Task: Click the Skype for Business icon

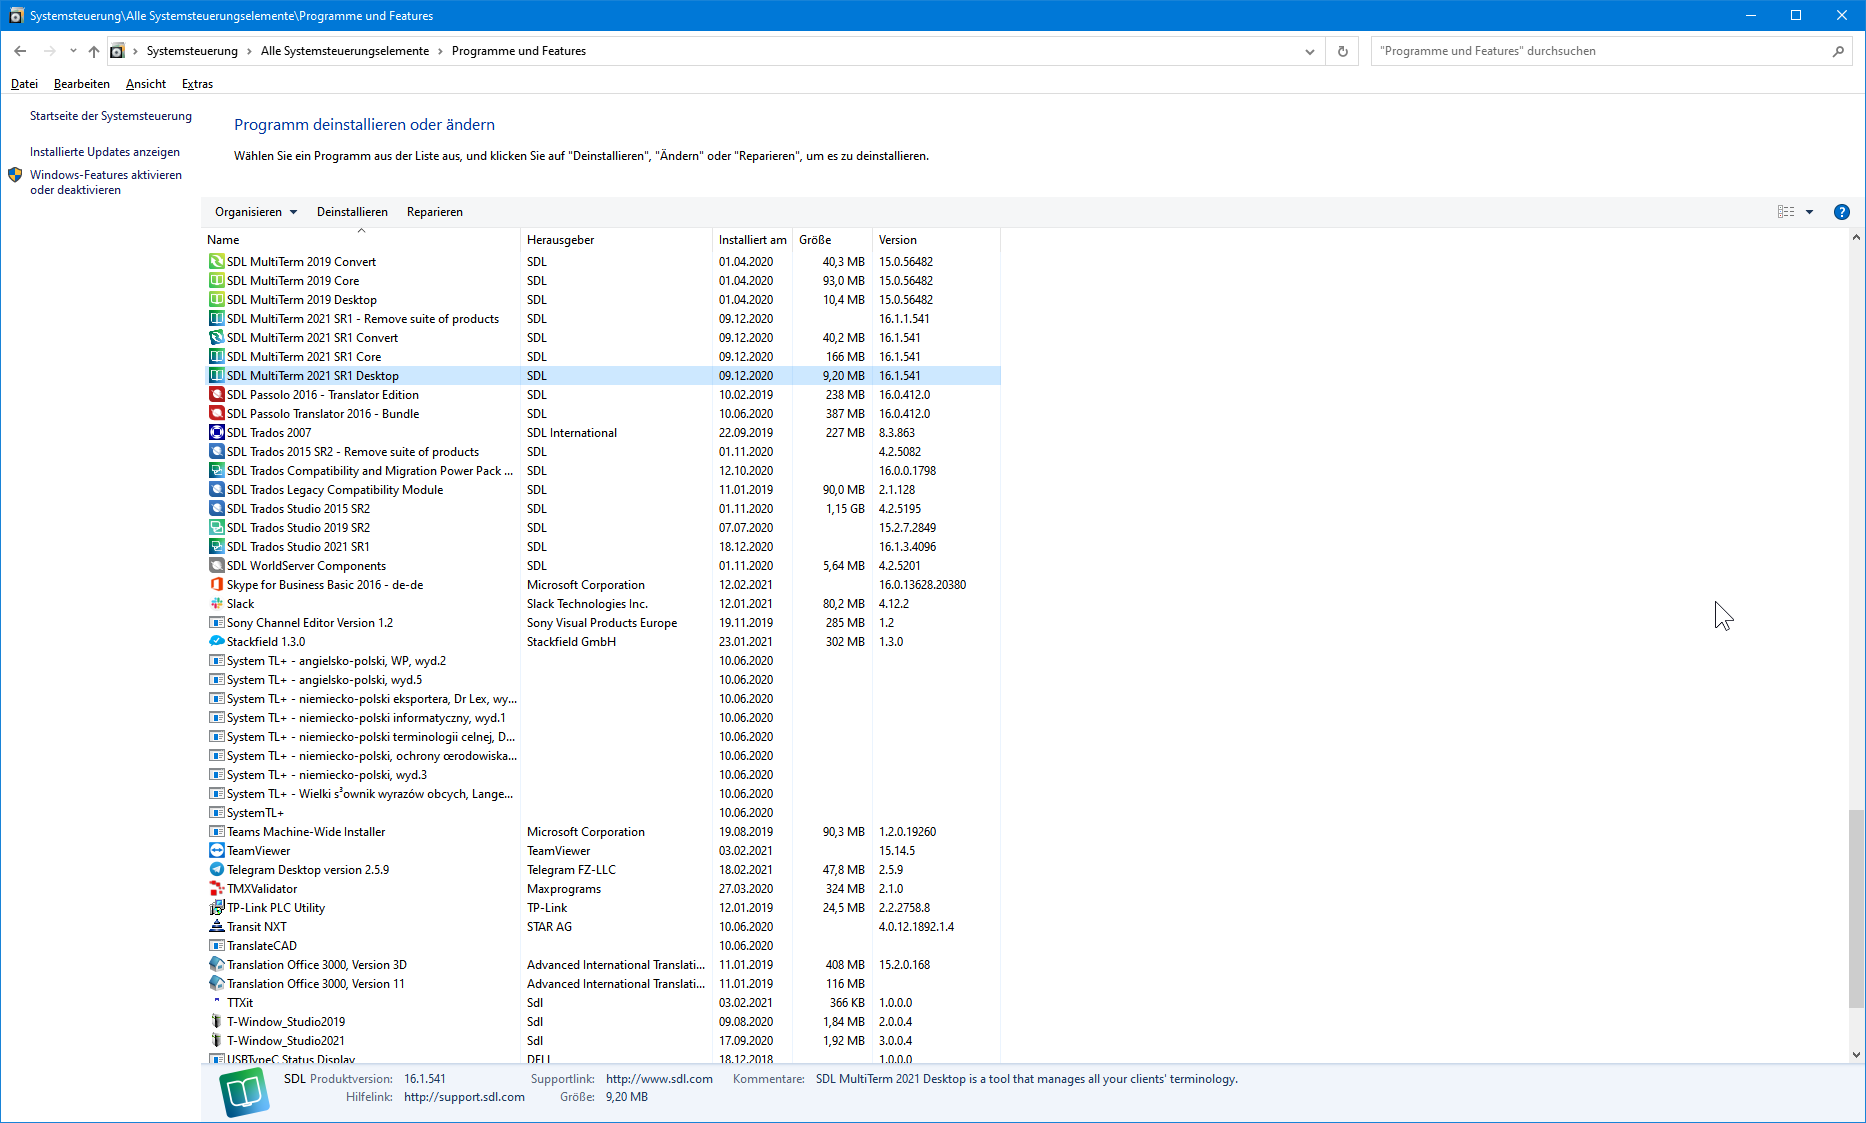Action: coord(216,585)
